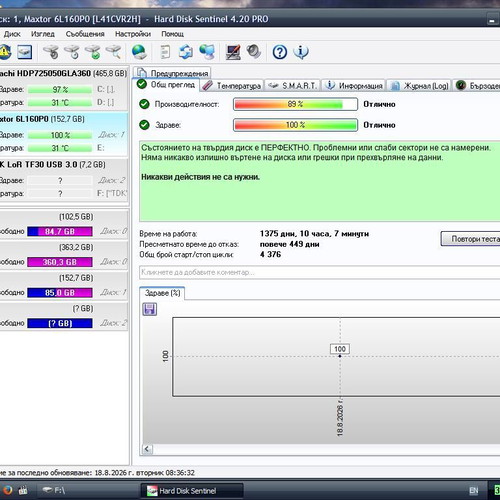The image size is (500, 500).
Task: Click the disk icon with green checkmark
Action: point(93,52)
